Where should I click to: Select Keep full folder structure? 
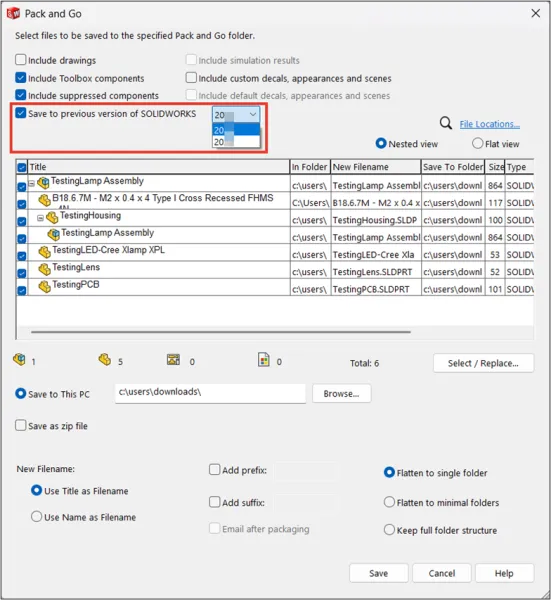(389, 530)
